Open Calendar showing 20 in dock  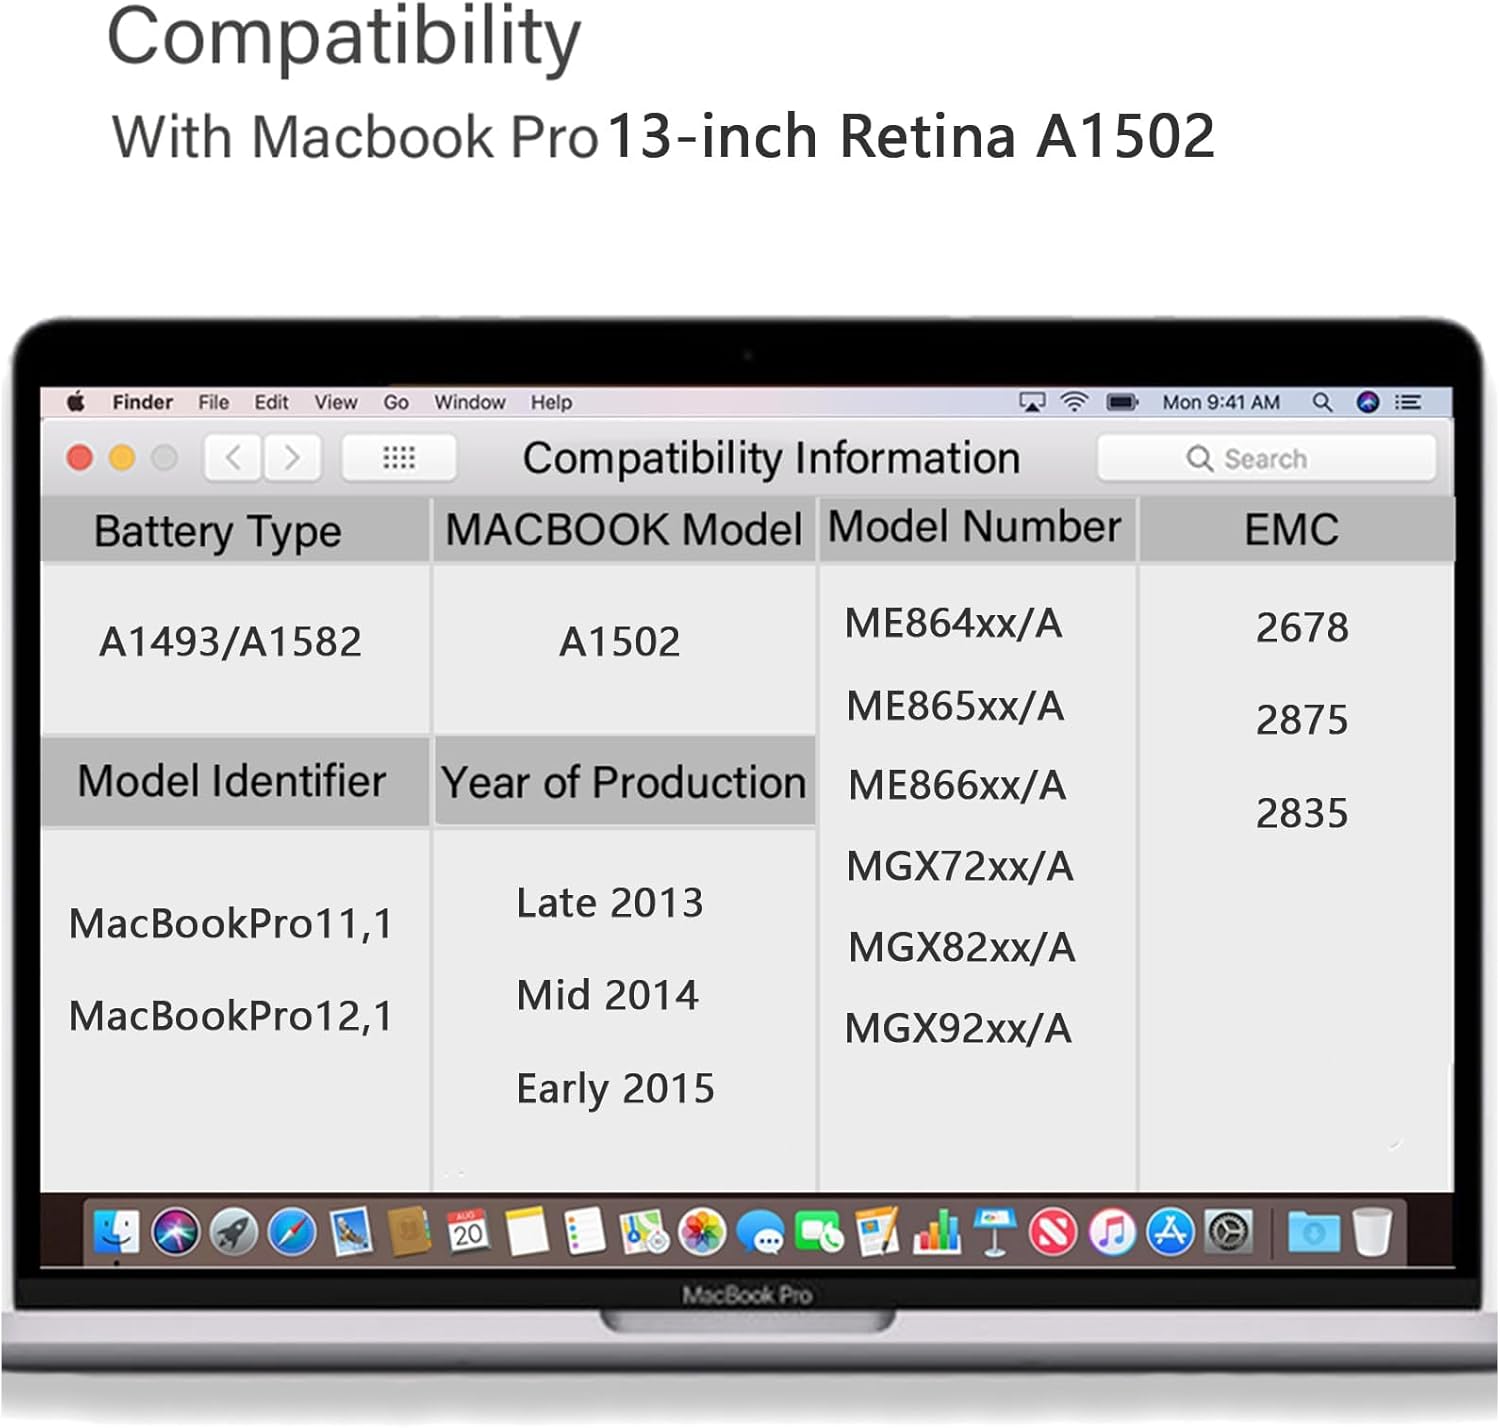[x=468, y=1232]
